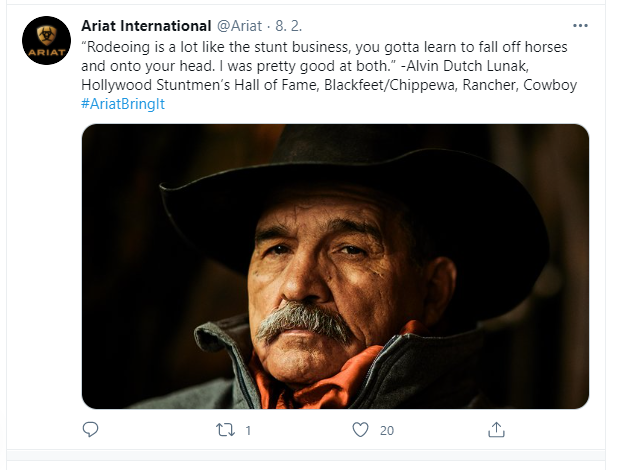Click the like count of 20
Screen dimensions: 617x470
coord(387,431)
